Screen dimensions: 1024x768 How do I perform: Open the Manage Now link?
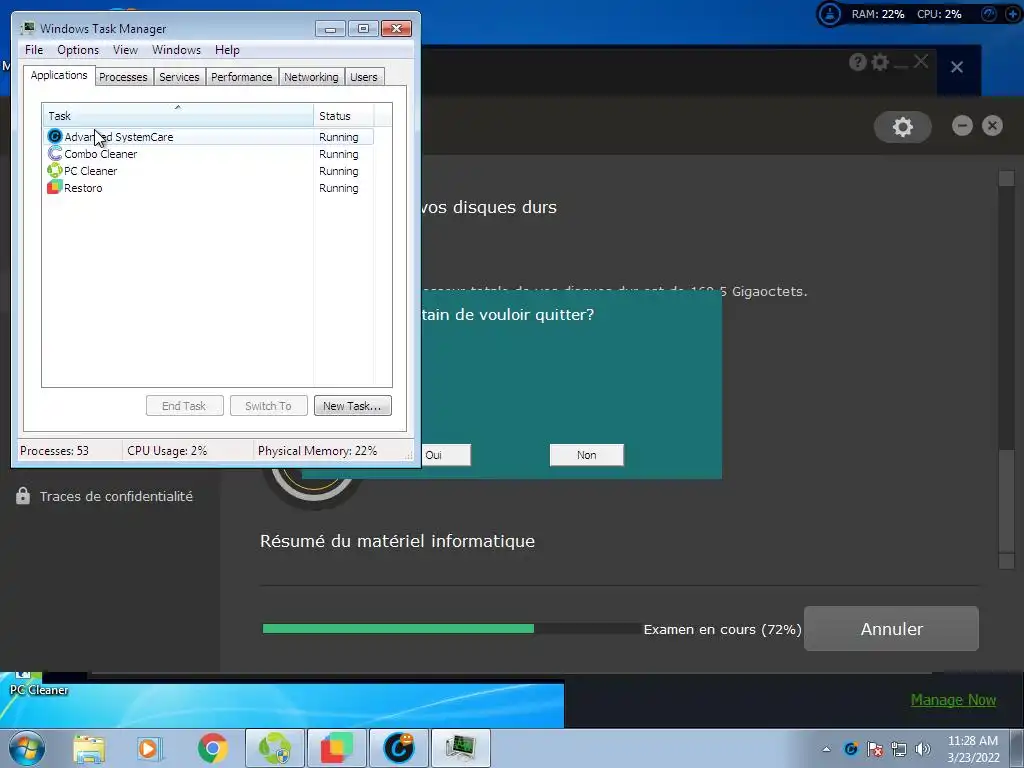point(953,699)
